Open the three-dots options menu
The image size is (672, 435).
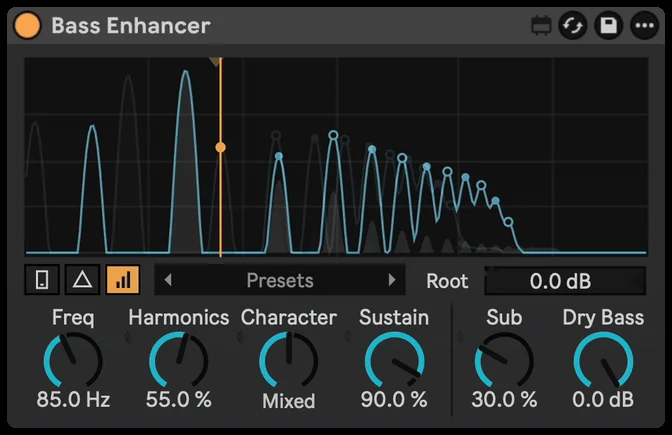tap(645, 26)
